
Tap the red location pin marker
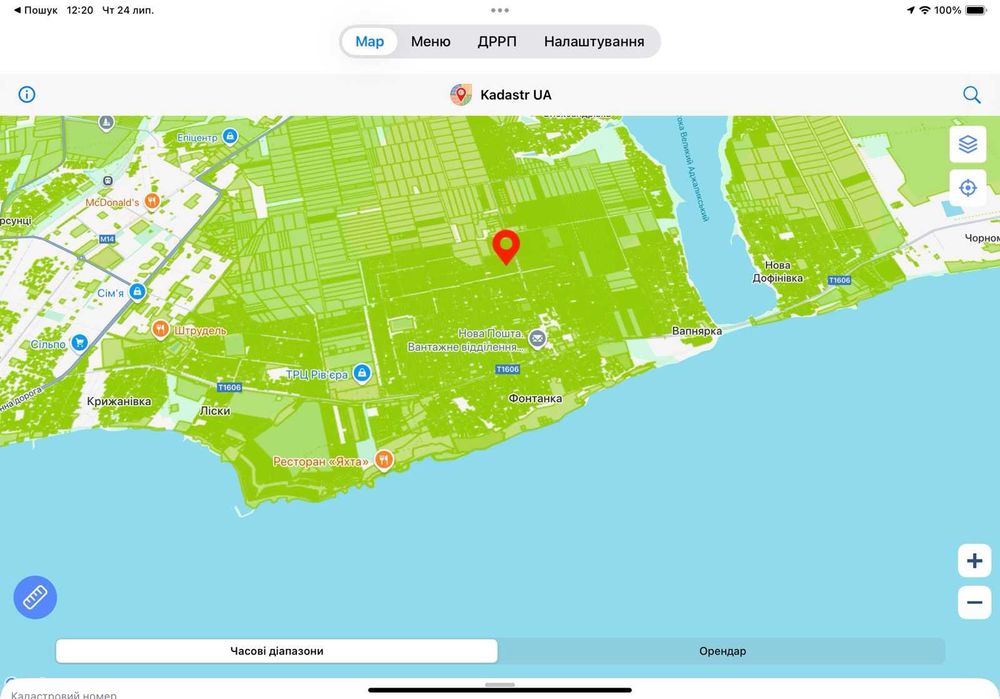tap(506, 247)
